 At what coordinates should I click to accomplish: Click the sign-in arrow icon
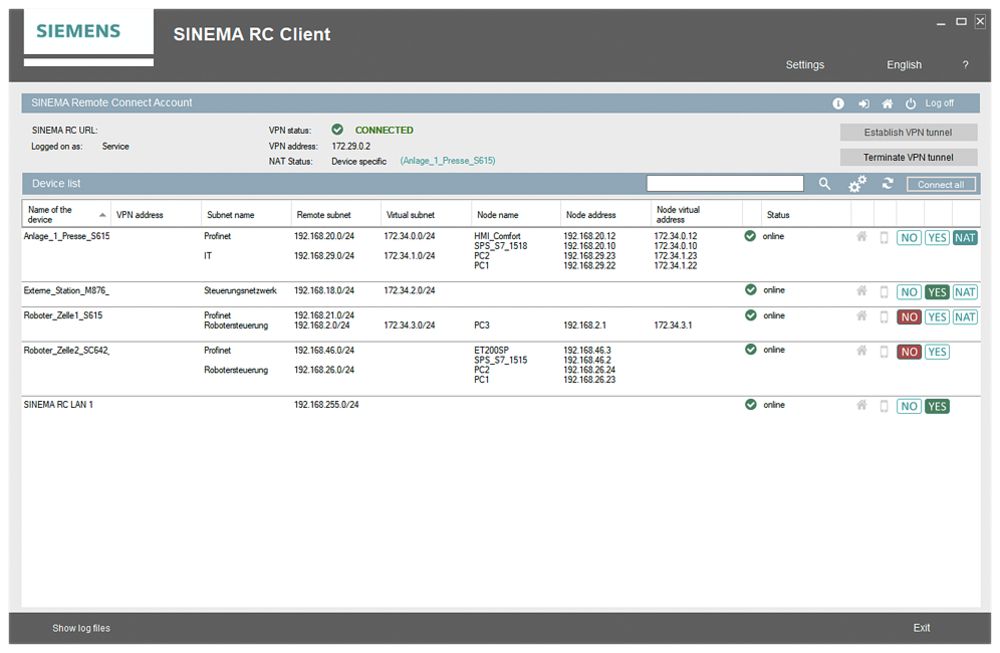[863, 103]
